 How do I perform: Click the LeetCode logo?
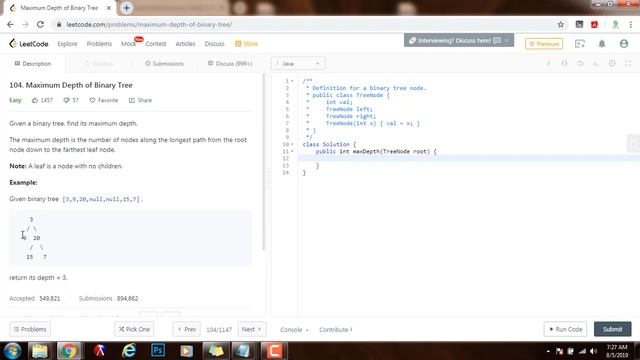click(x=29, y=44)
